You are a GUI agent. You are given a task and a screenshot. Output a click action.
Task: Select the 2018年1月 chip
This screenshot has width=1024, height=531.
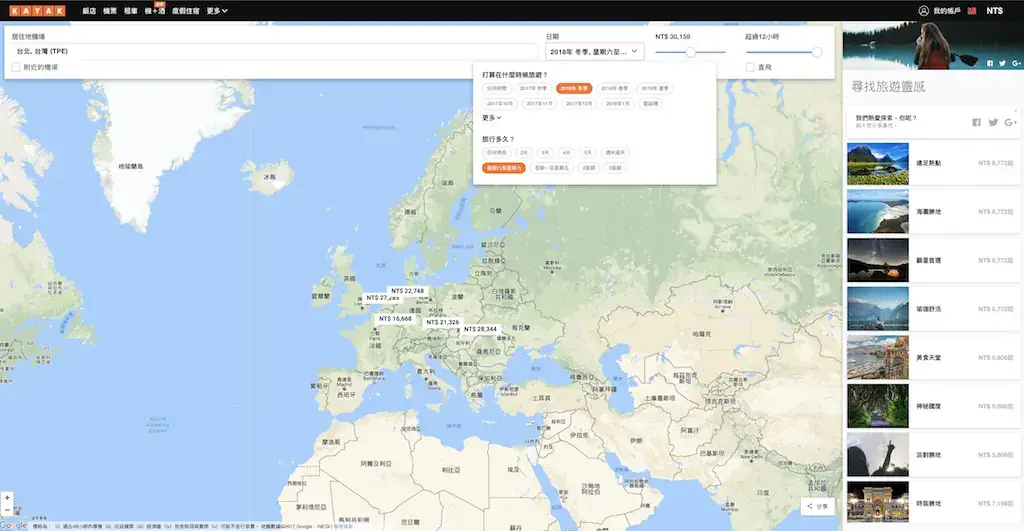coord(617,103)
